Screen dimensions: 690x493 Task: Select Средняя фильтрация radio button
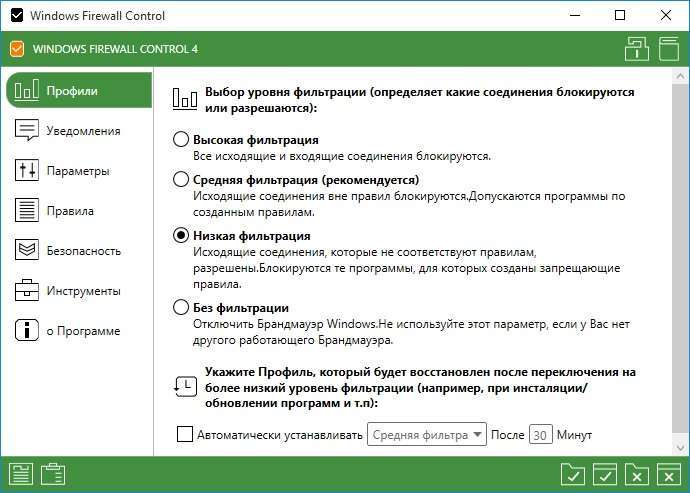(x=181, y=180)
